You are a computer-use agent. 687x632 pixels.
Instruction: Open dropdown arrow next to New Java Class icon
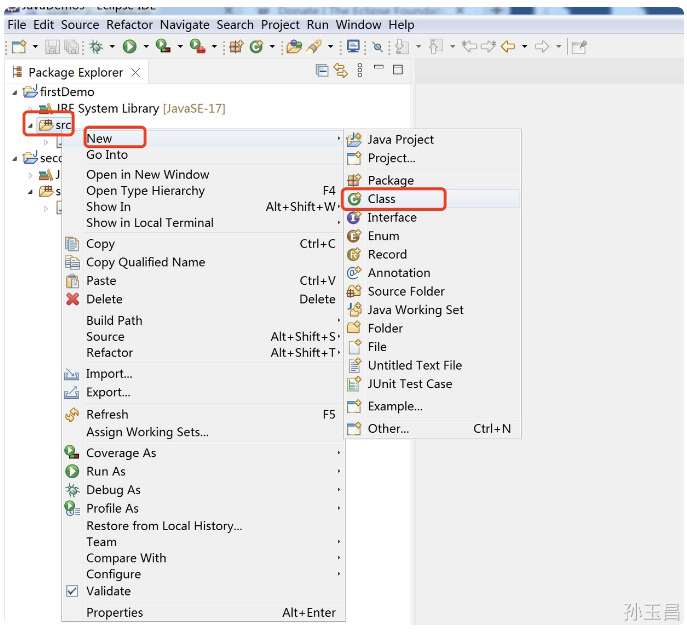click(272, 46)
